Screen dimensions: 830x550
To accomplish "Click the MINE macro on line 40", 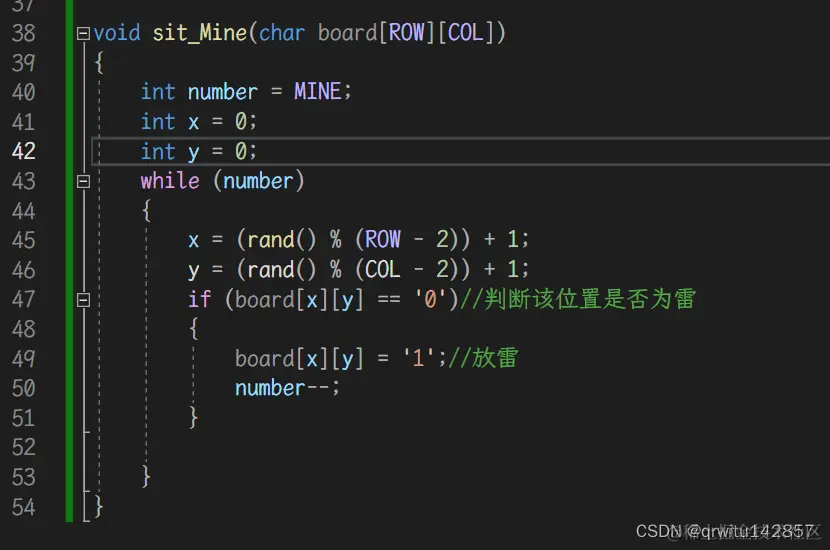I will click(318, 92).
